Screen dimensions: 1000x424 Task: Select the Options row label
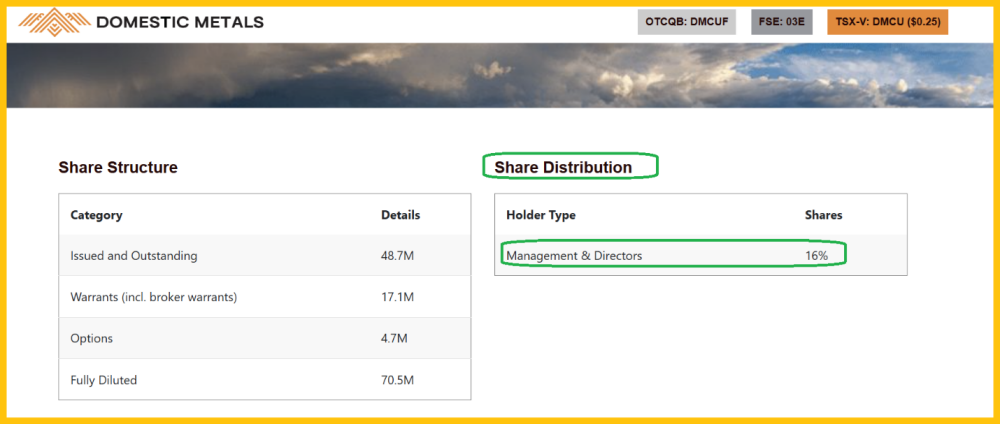[92, 338]
